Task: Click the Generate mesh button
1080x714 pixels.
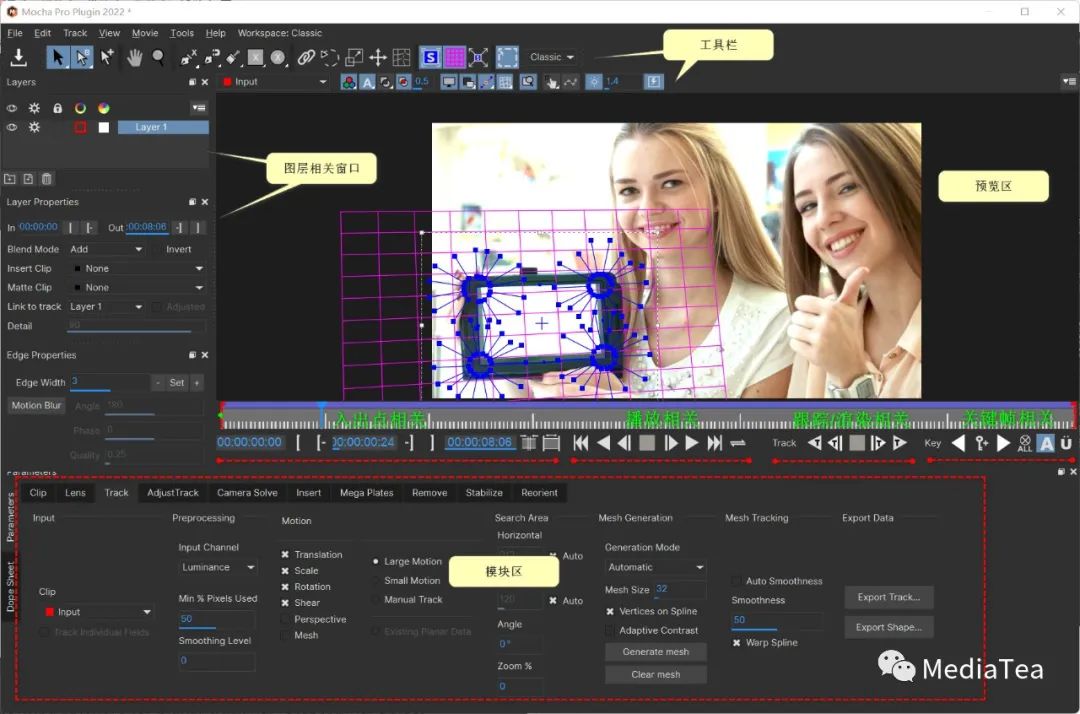Action: [x=656, y=652]
